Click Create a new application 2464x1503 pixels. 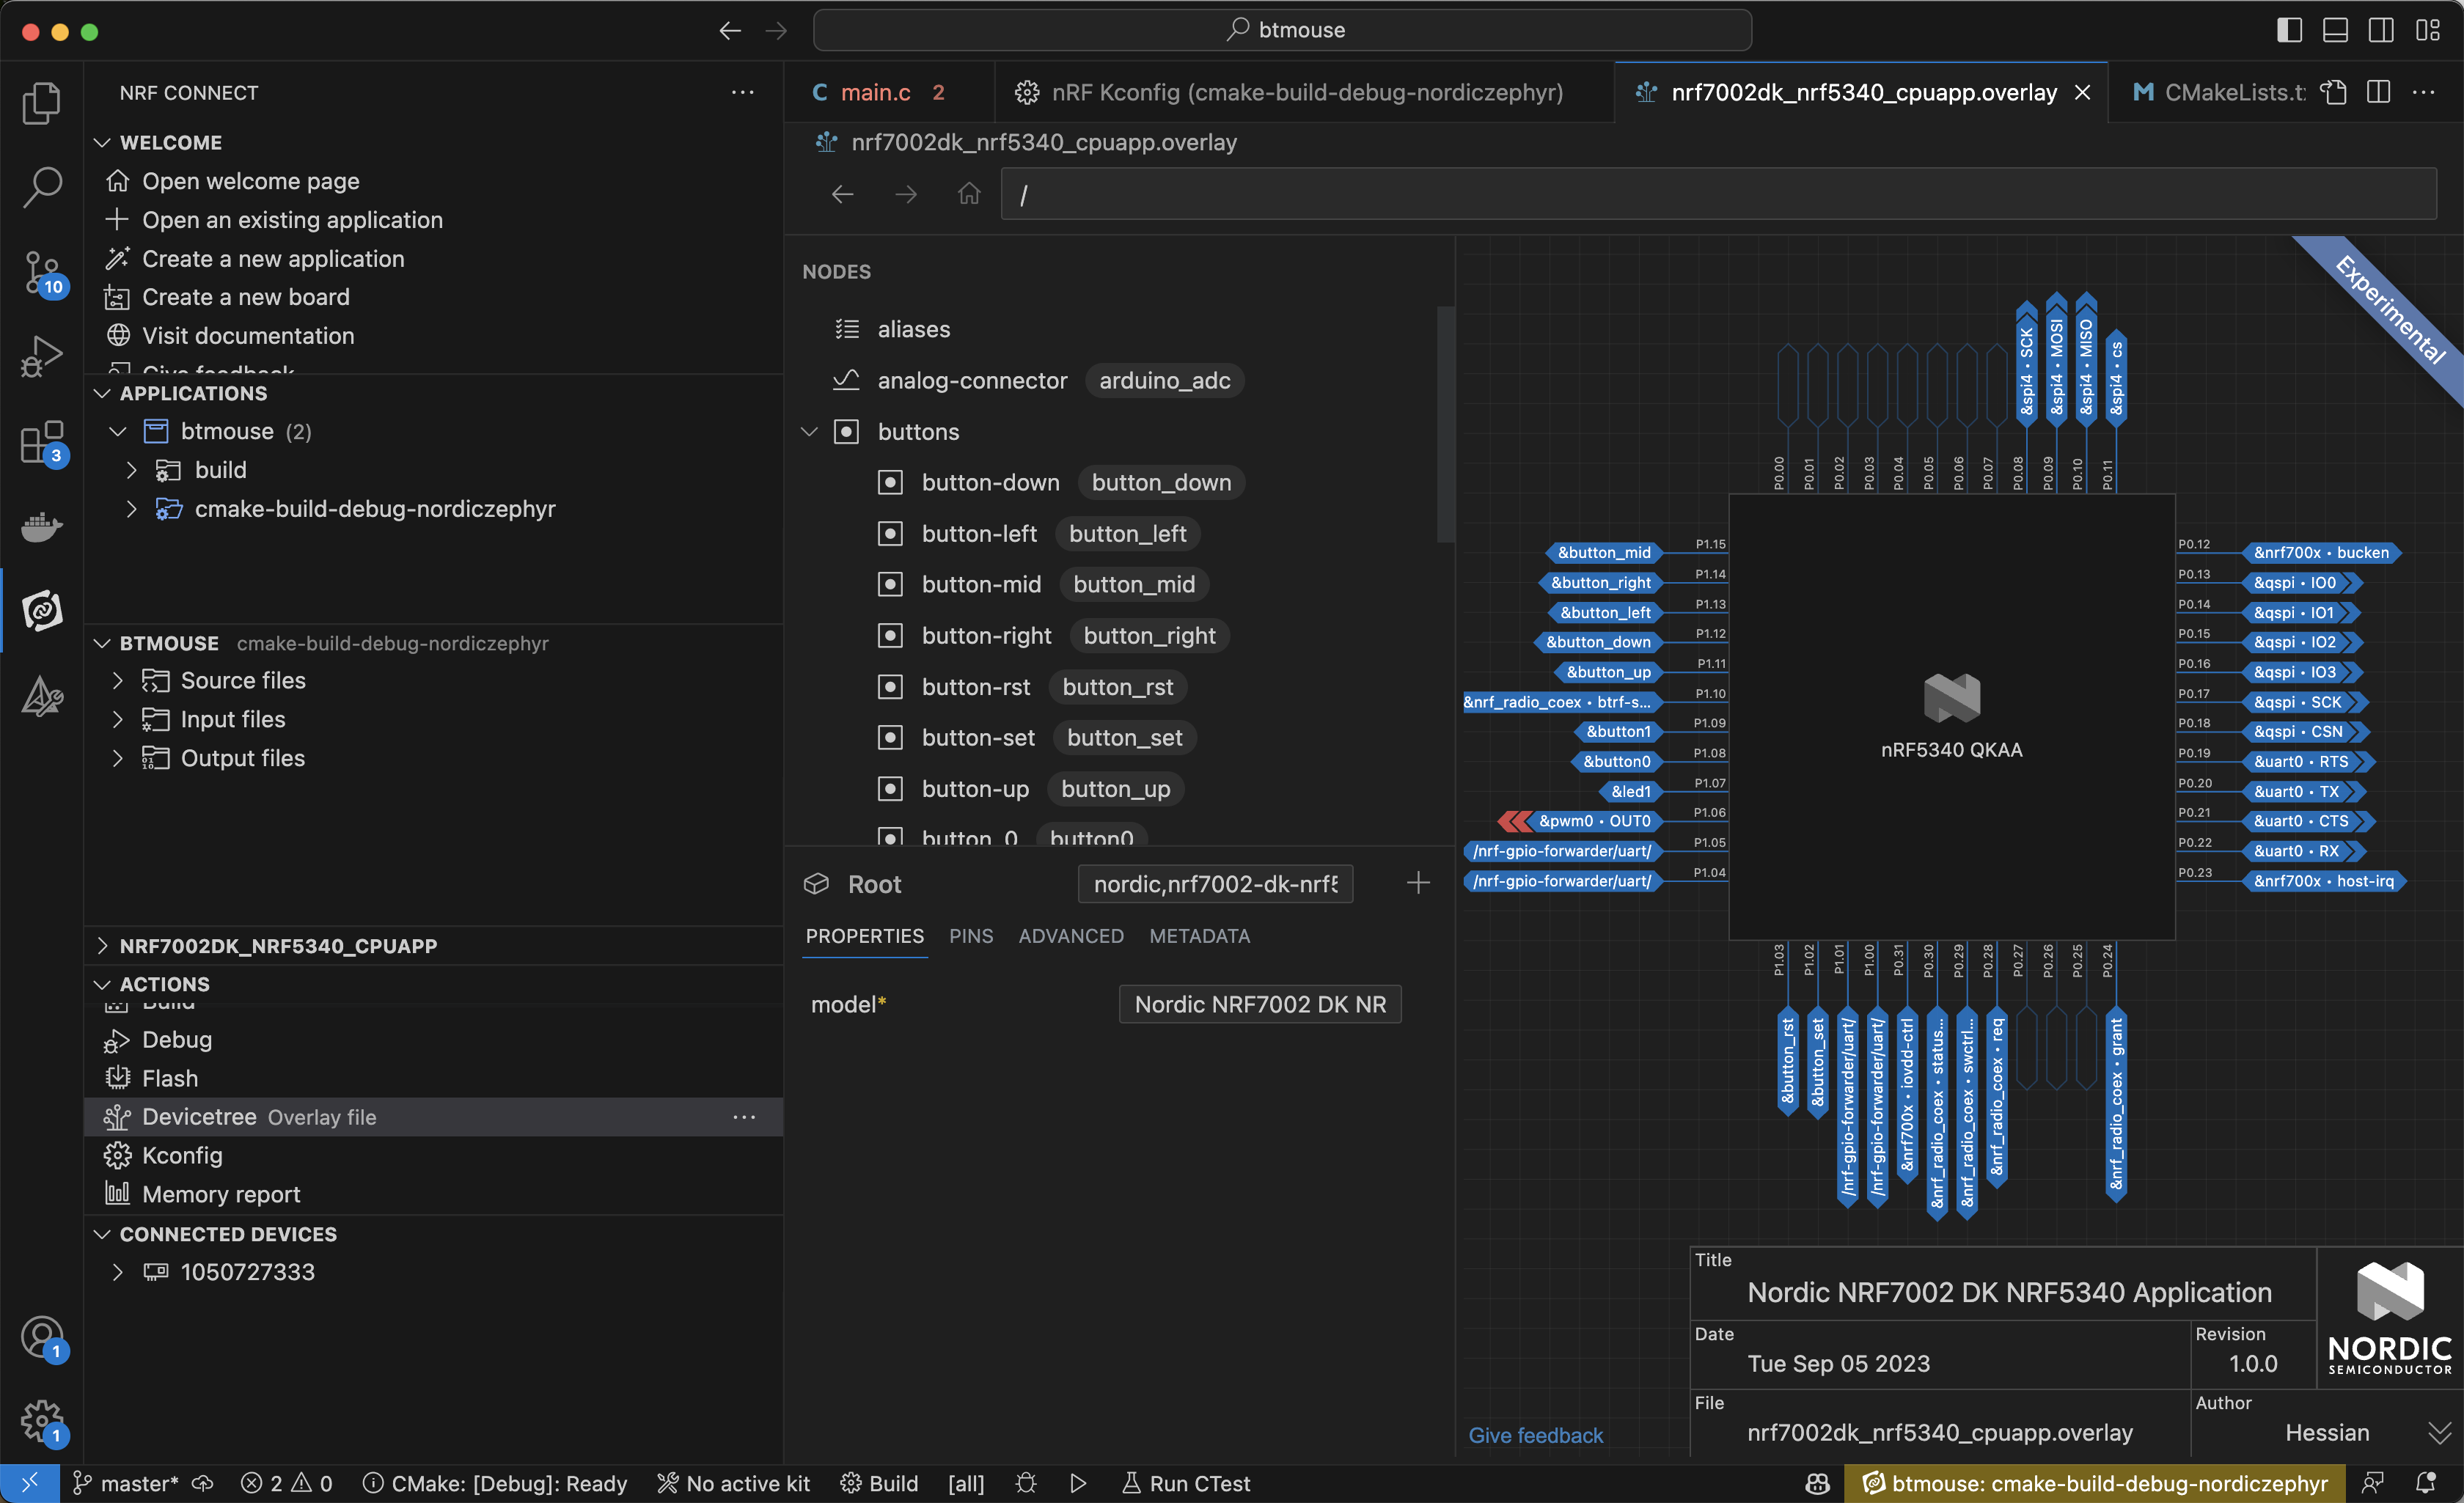[273, 259]
